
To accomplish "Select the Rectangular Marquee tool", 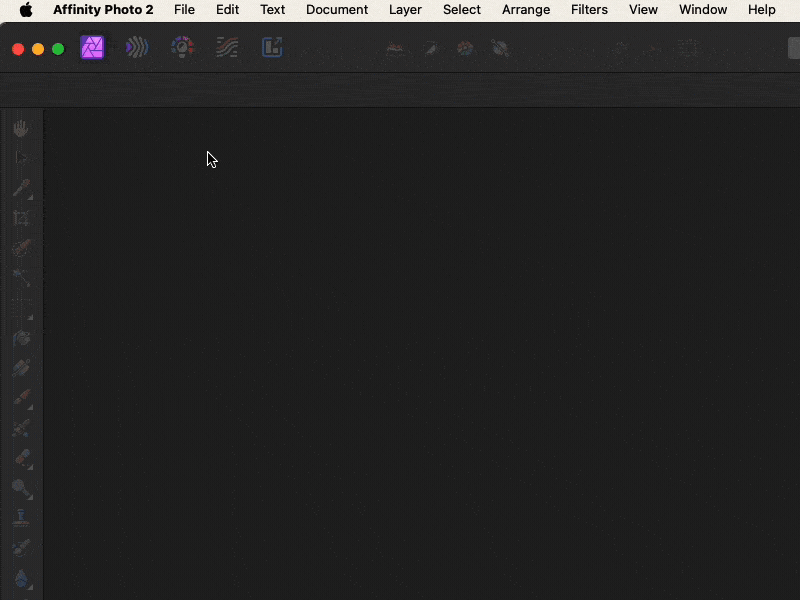I will [x=21, y=308].
